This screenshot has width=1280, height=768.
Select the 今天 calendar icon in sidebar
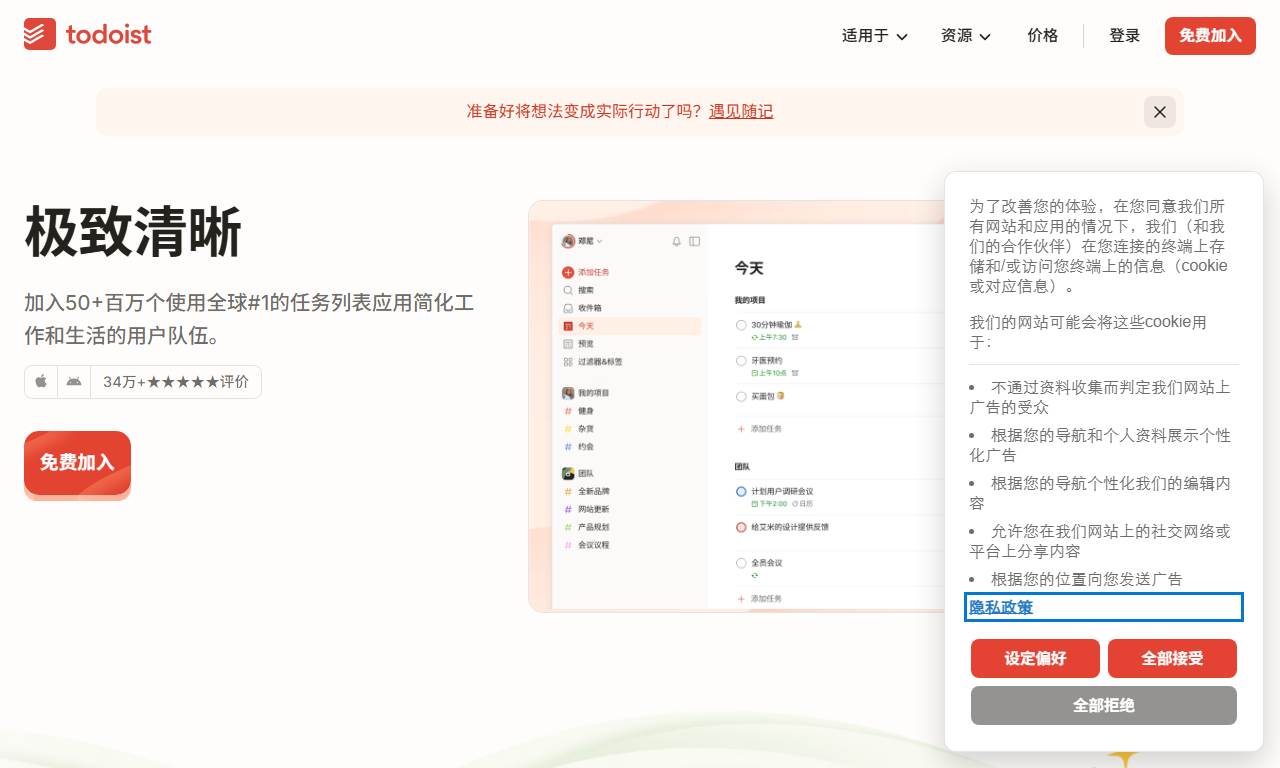click(x=568, y=326)
